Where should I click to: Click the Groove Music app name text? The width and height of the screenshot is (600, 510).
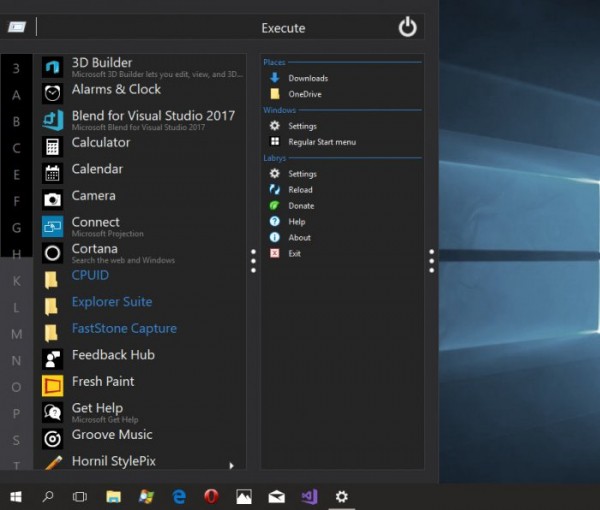(112, 435)
